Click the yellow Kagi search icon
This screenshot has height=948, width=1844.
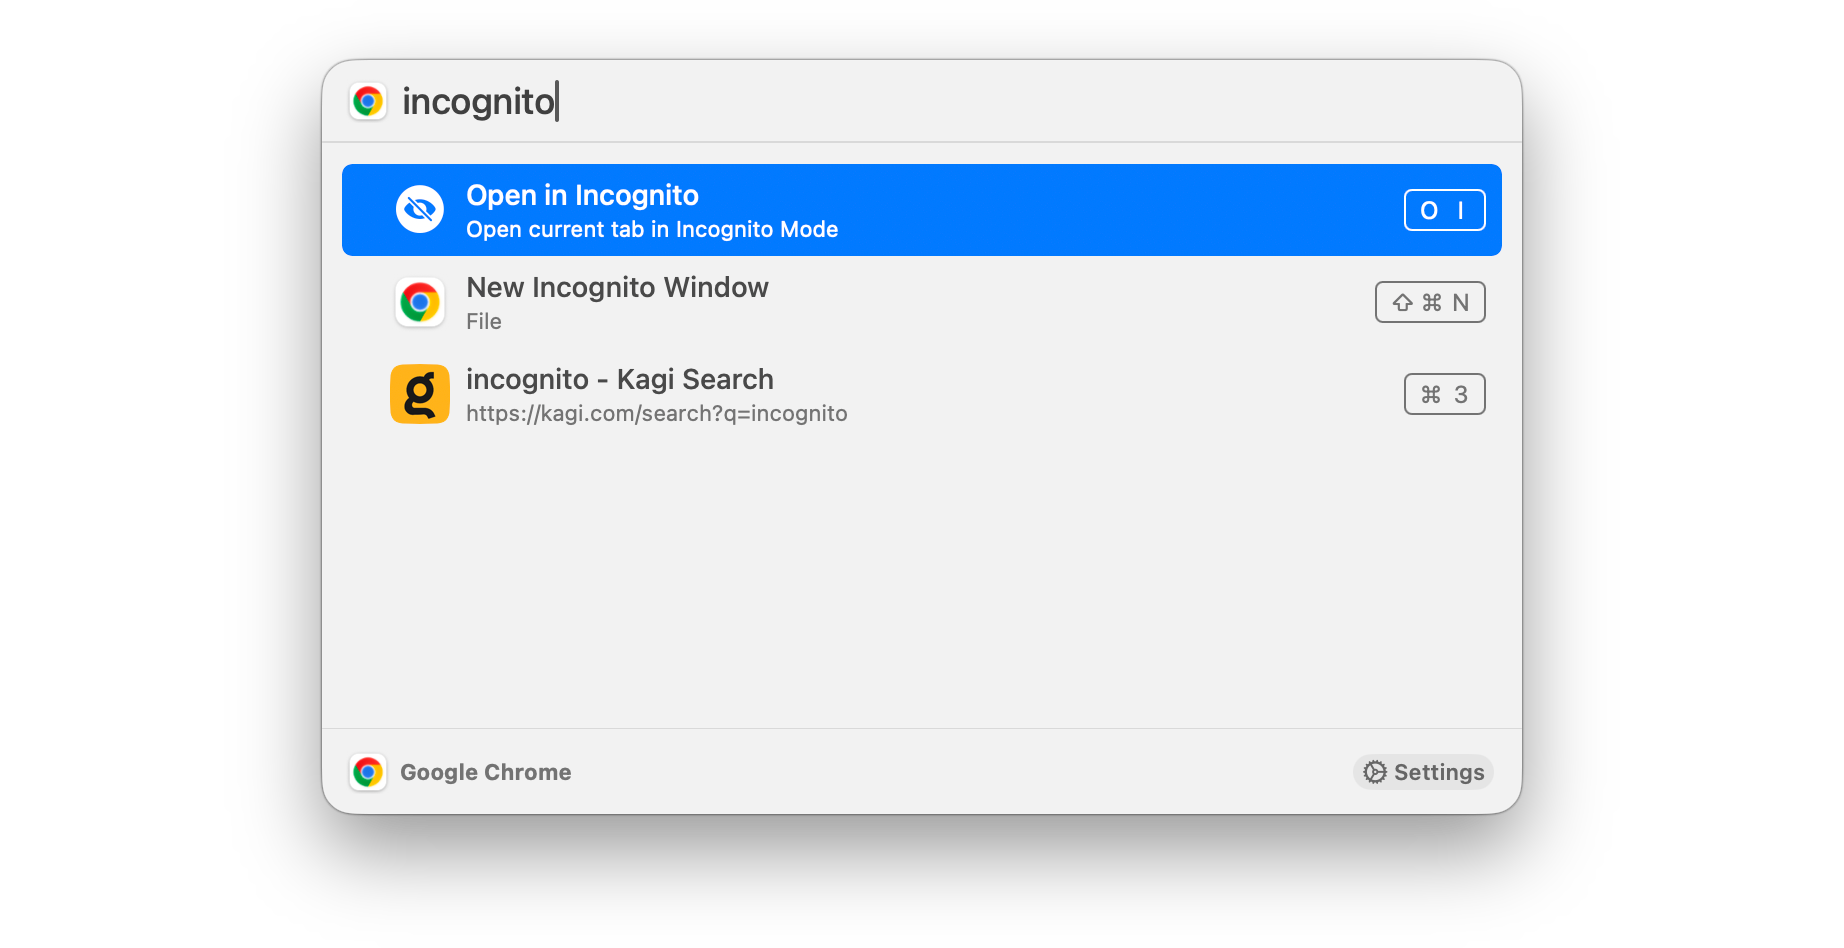[420, 394]
